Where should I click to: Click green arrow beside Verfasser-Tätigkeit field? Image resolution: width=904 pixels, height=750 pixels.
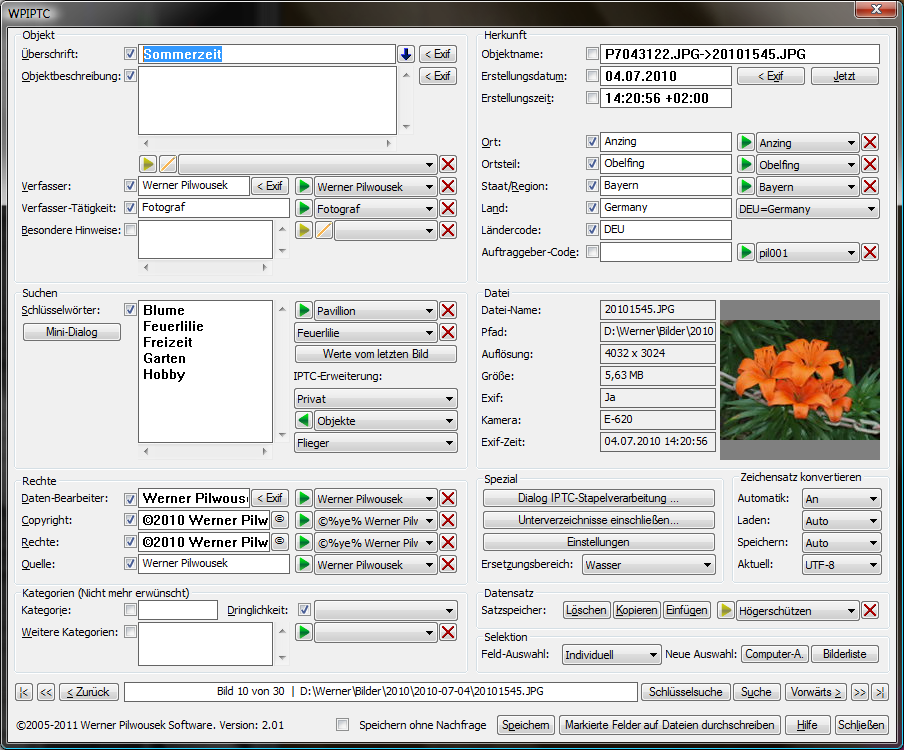(x=304, y=209)
